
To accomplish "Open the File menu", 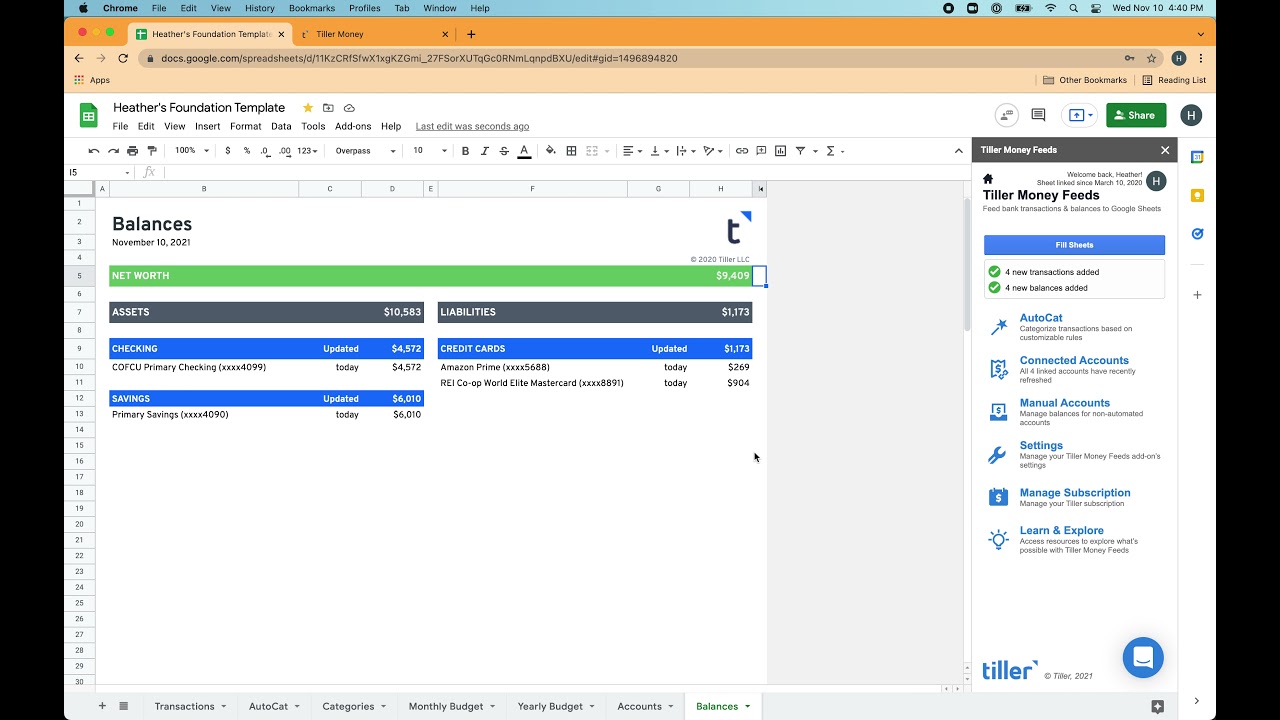I will (120, 126).
